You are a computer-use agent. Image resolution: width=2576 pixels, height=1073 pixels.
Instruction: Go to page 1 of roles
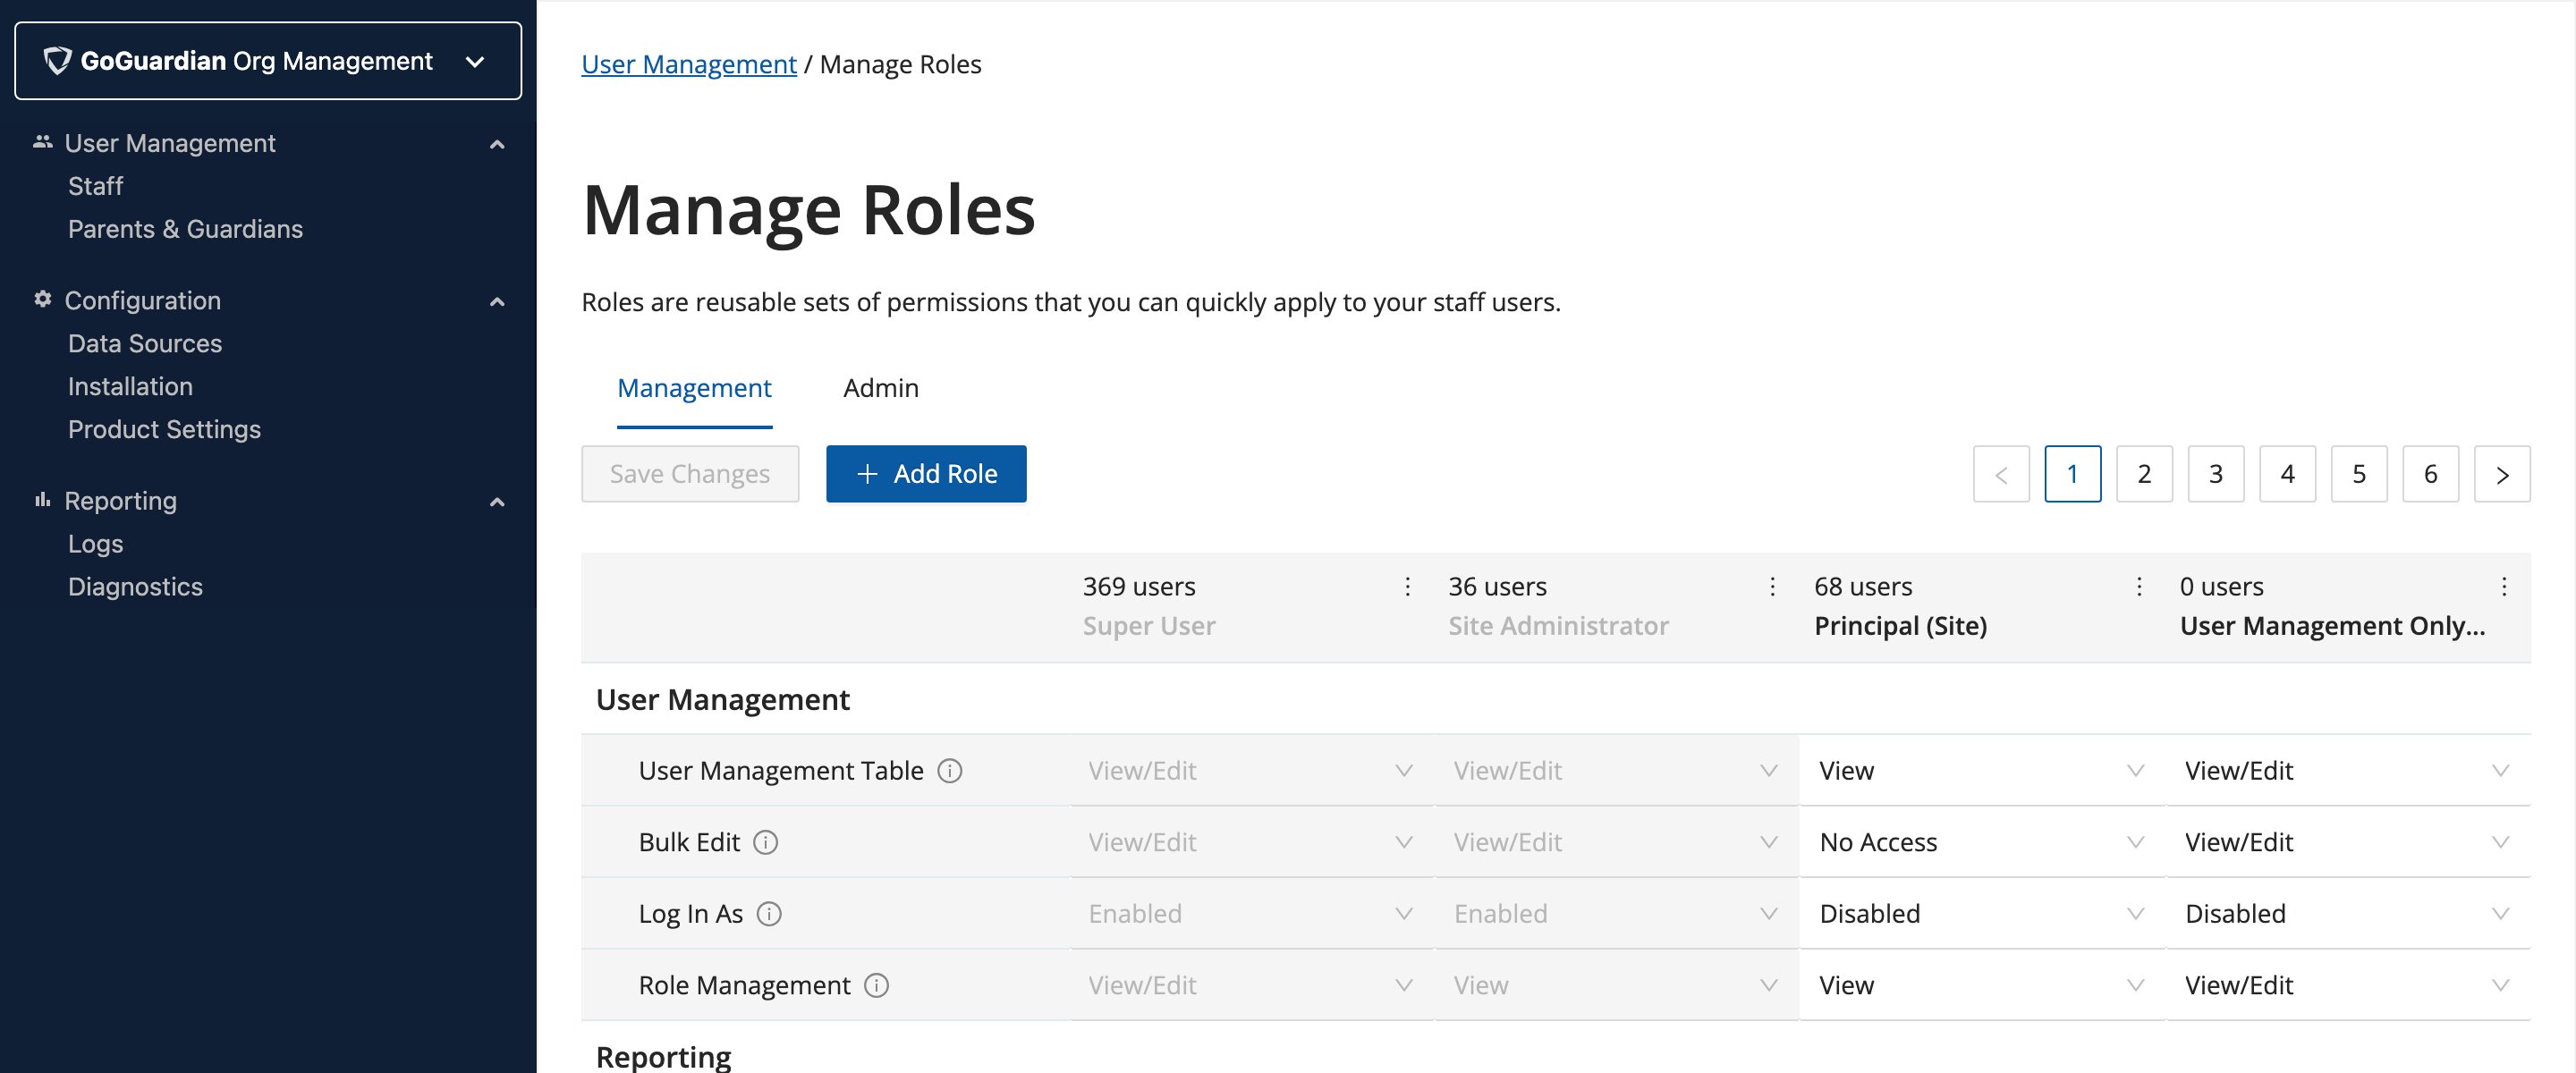click(x=2073, y=474)
